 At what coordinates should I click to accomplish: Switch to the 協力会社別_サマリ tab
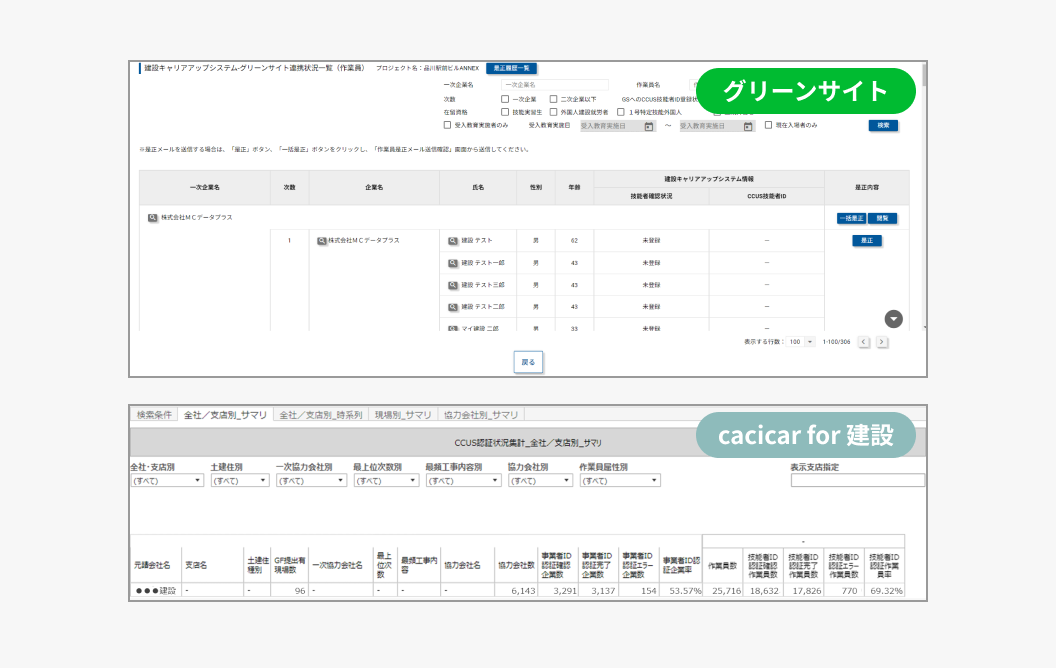pos(481,415)
